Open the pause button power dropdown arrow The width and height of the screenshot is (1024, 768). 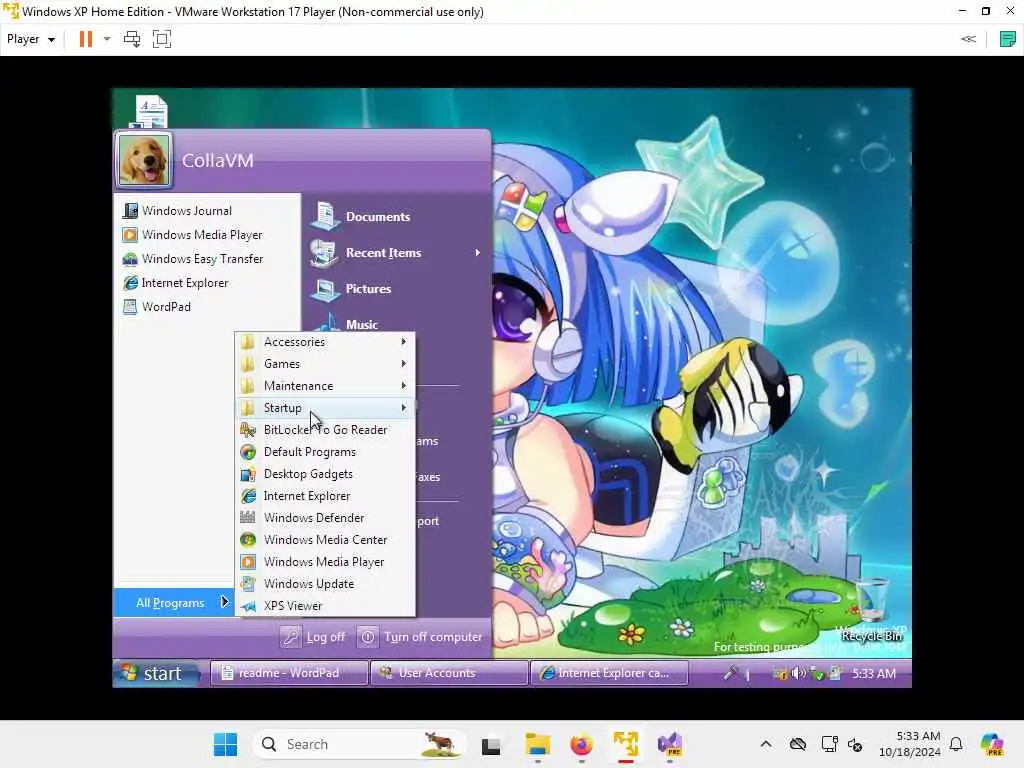pos(107,39)
